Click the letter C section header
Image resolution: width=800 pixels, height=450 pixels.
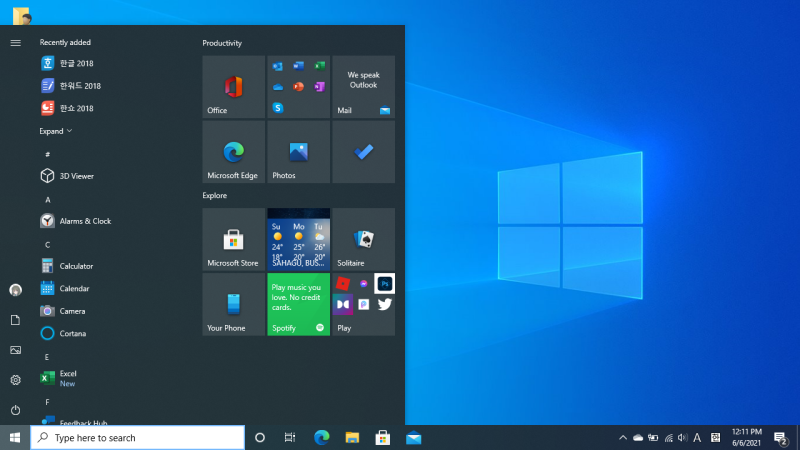coord(47,245)
